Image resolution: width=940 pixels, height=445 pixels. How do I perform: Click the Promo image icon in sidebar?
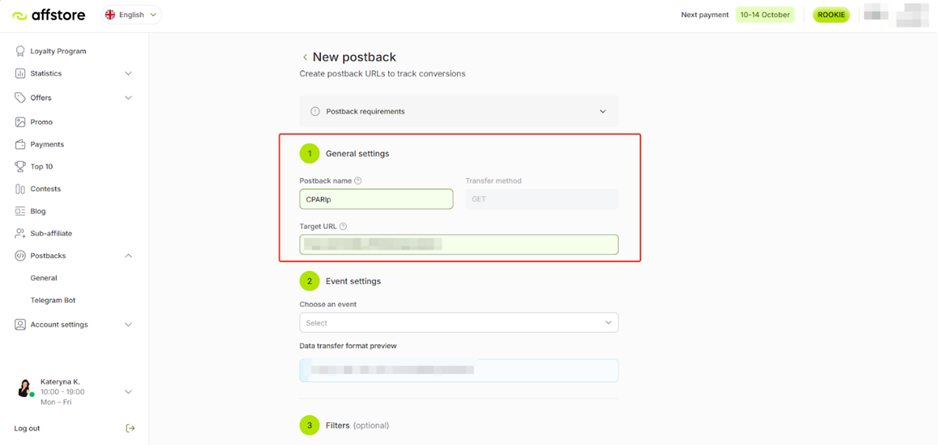(20, 122)
